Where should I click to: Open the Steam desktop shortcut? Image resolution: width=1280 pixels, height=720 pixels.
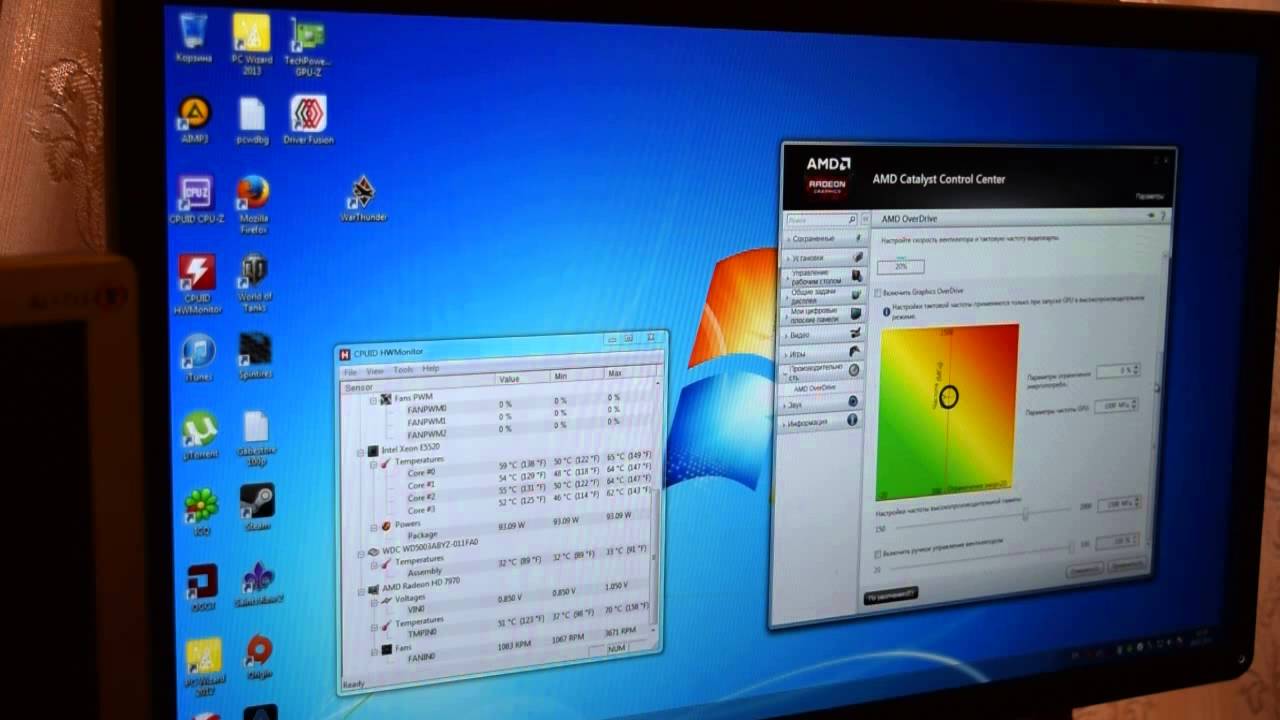click(x=258, y=508)
